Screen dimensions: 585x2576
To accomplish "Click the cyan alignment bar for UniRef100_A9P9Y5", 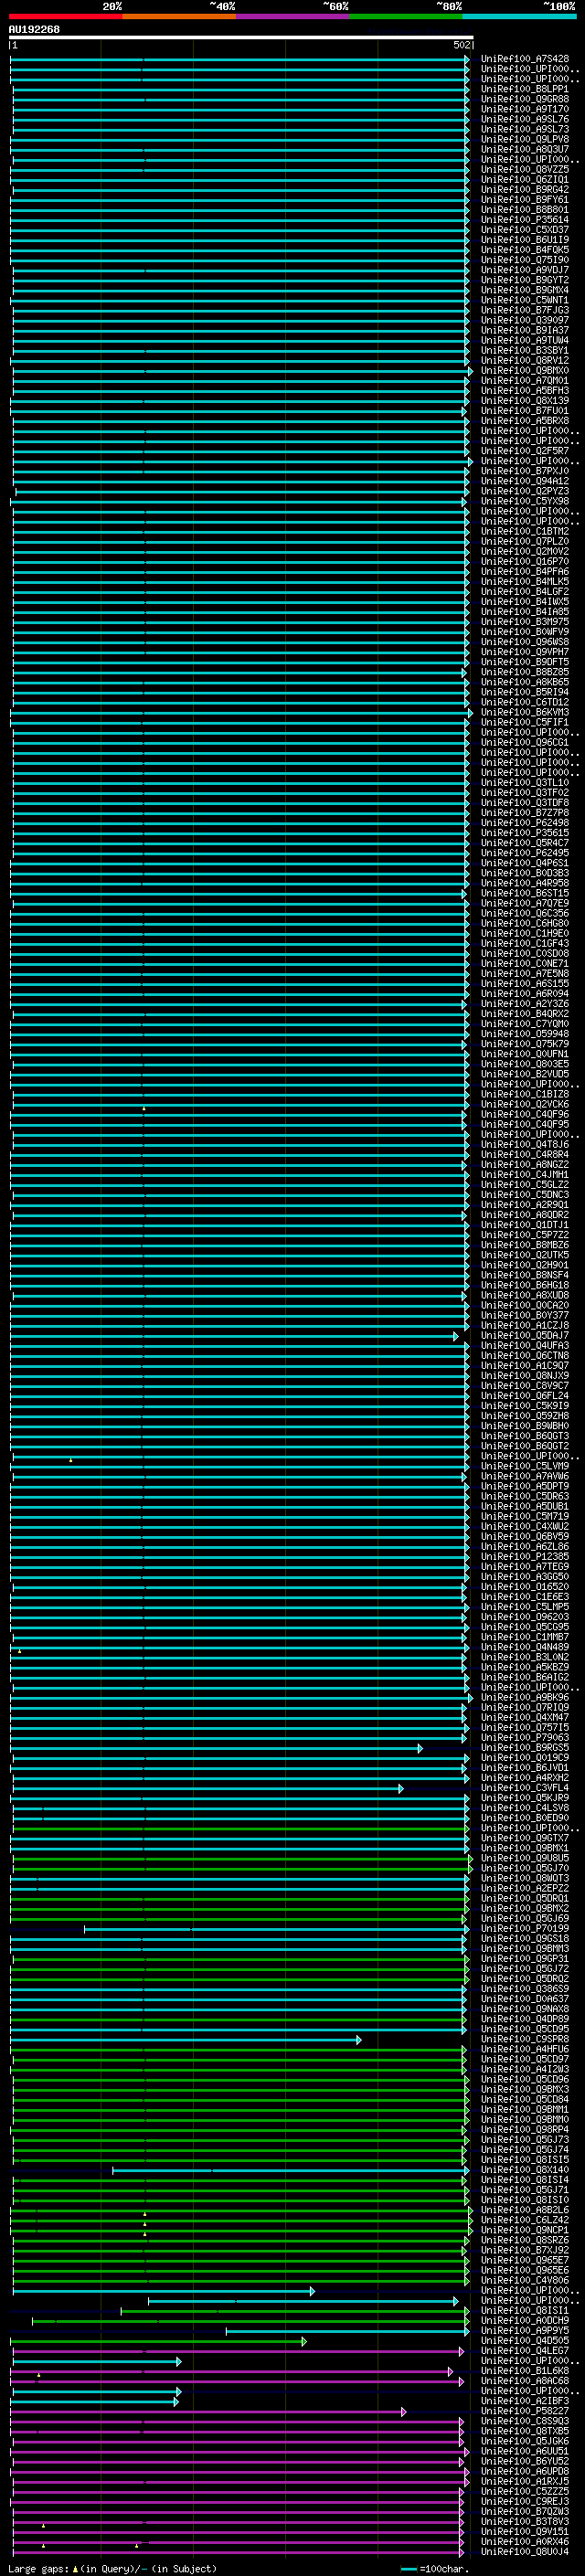I will point(347,2332).
